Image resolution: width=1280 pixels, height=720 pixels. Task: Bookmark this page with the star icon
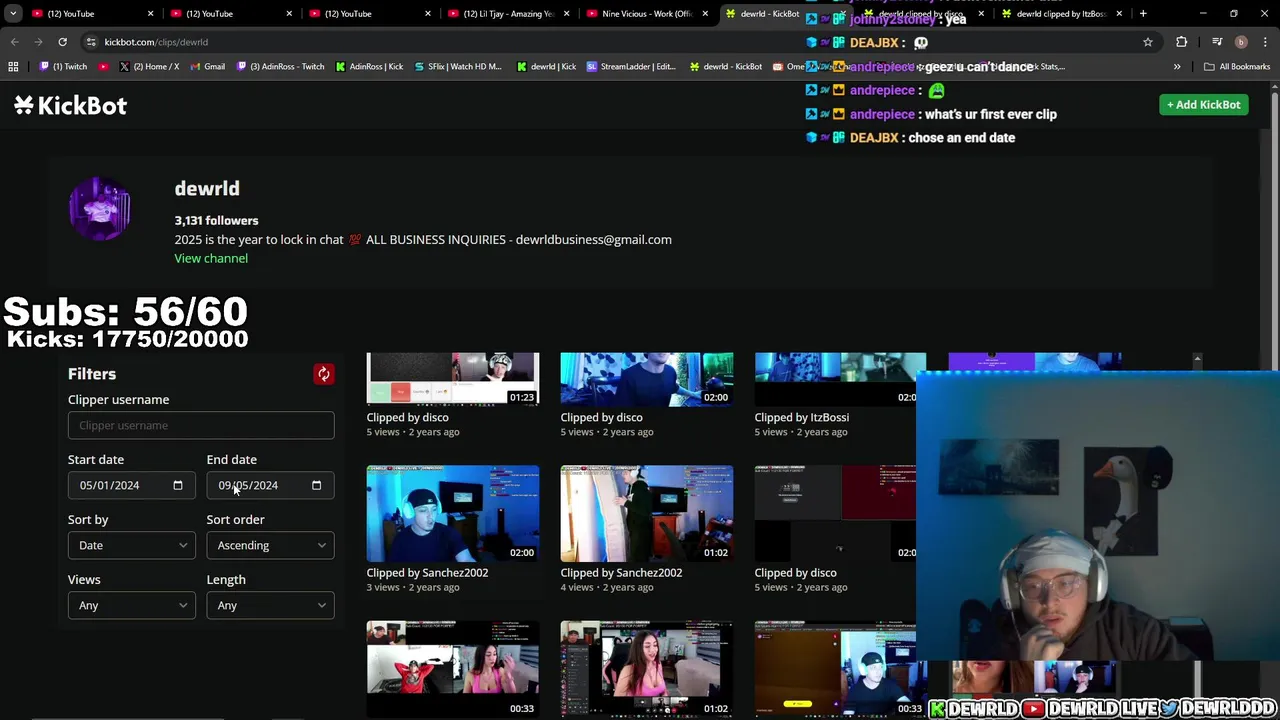point(1148,42)
